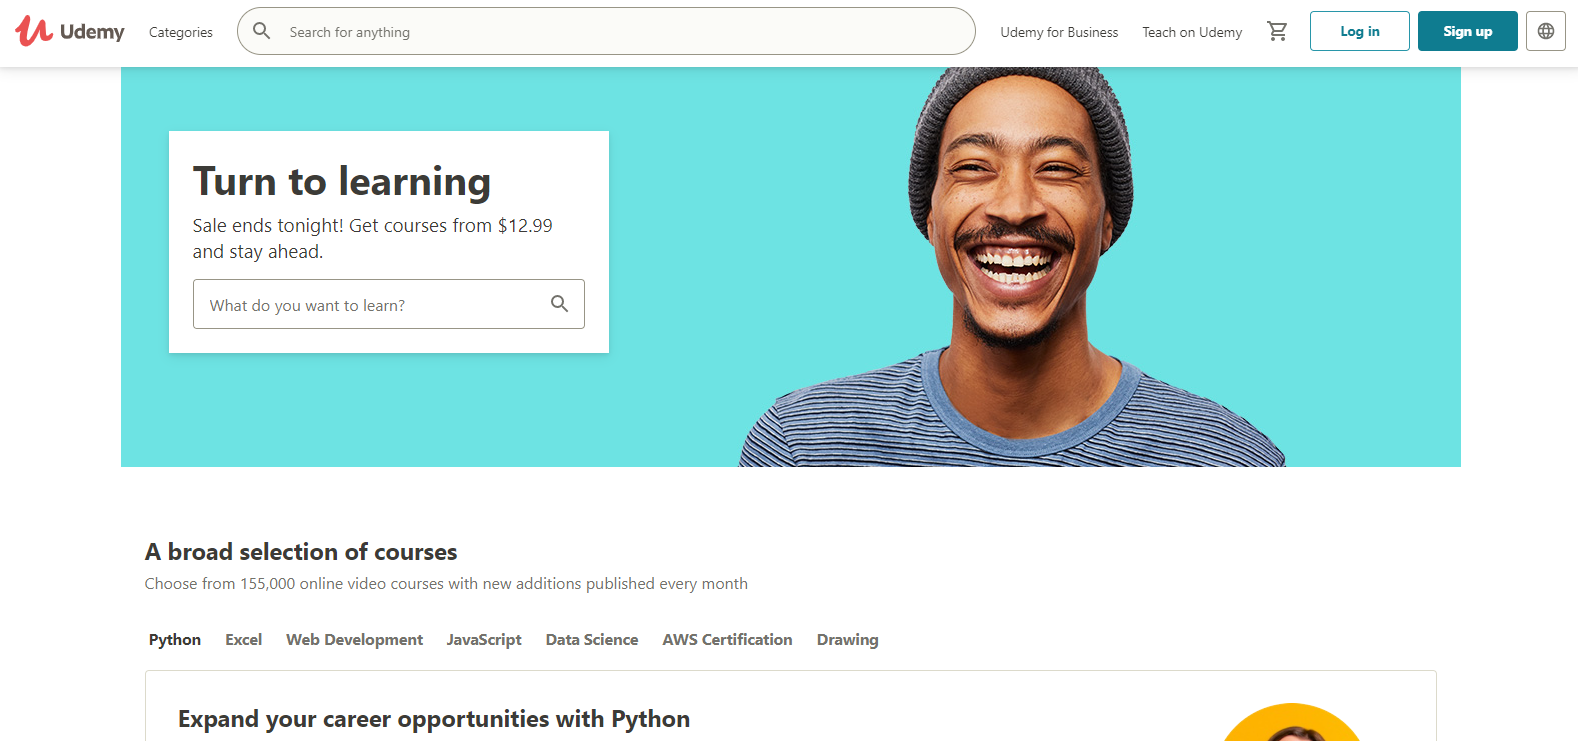Open Udemy for Business link
The height and width of the screenshot is (741, 1578).
[x=1059, y=32]
